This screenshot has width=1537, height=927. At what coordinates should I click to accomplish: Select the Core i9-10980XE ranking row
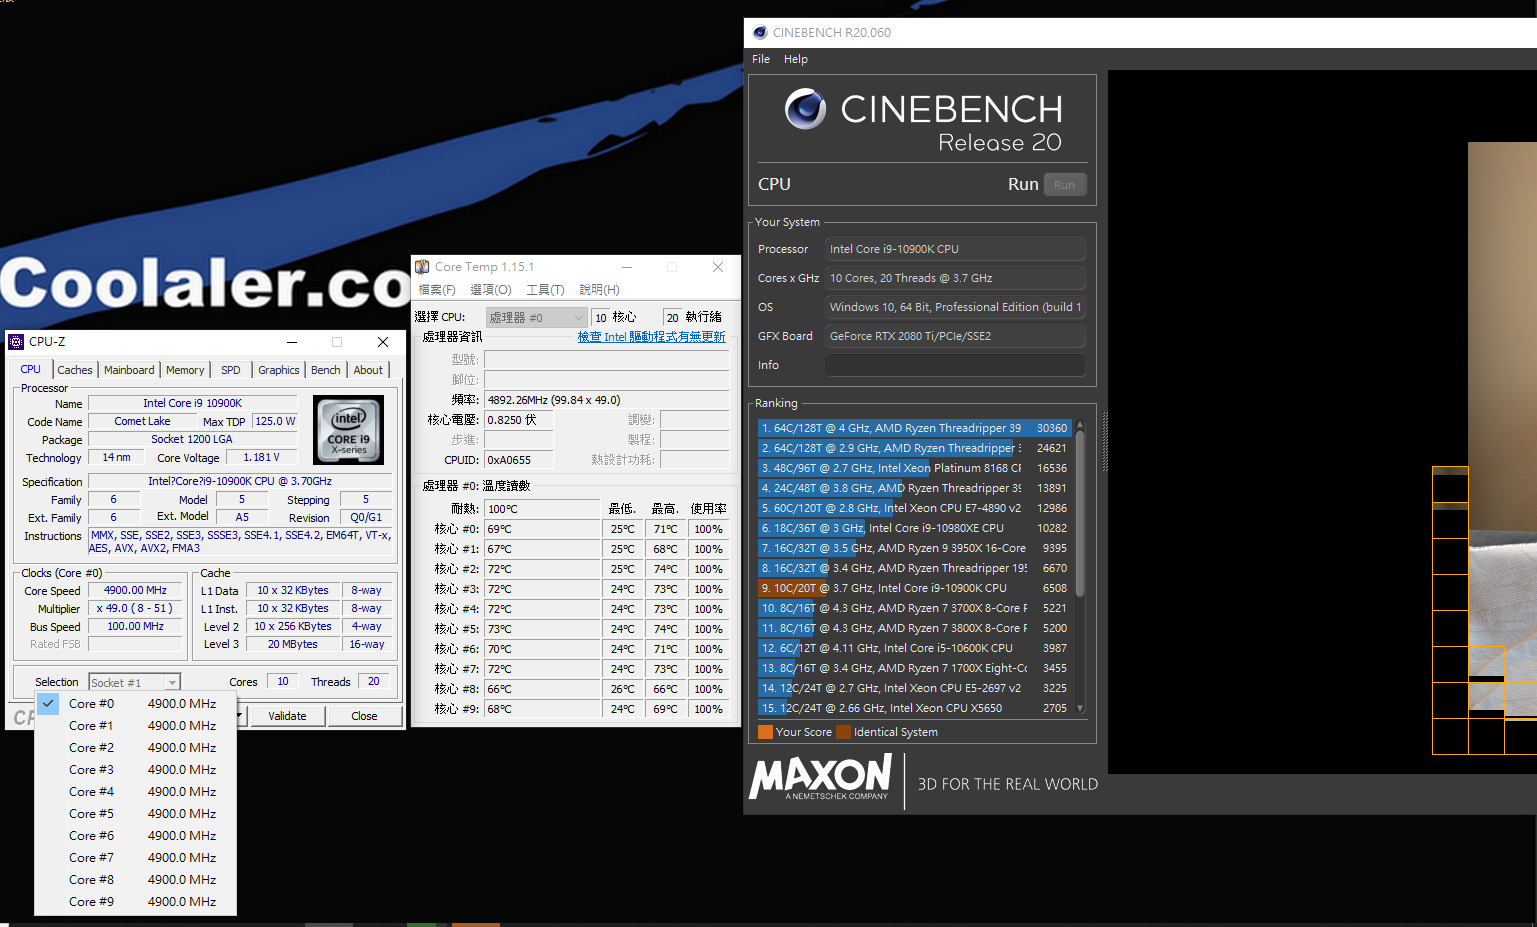point(914,528)
